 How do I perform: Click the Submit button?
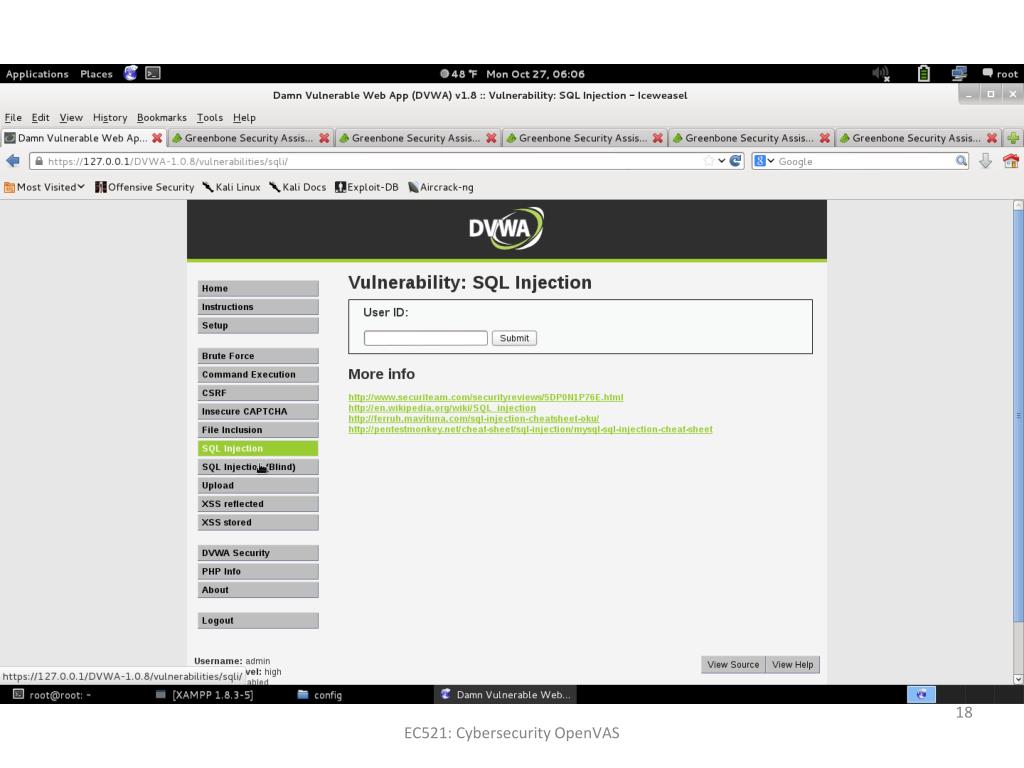tap(515, 338)
